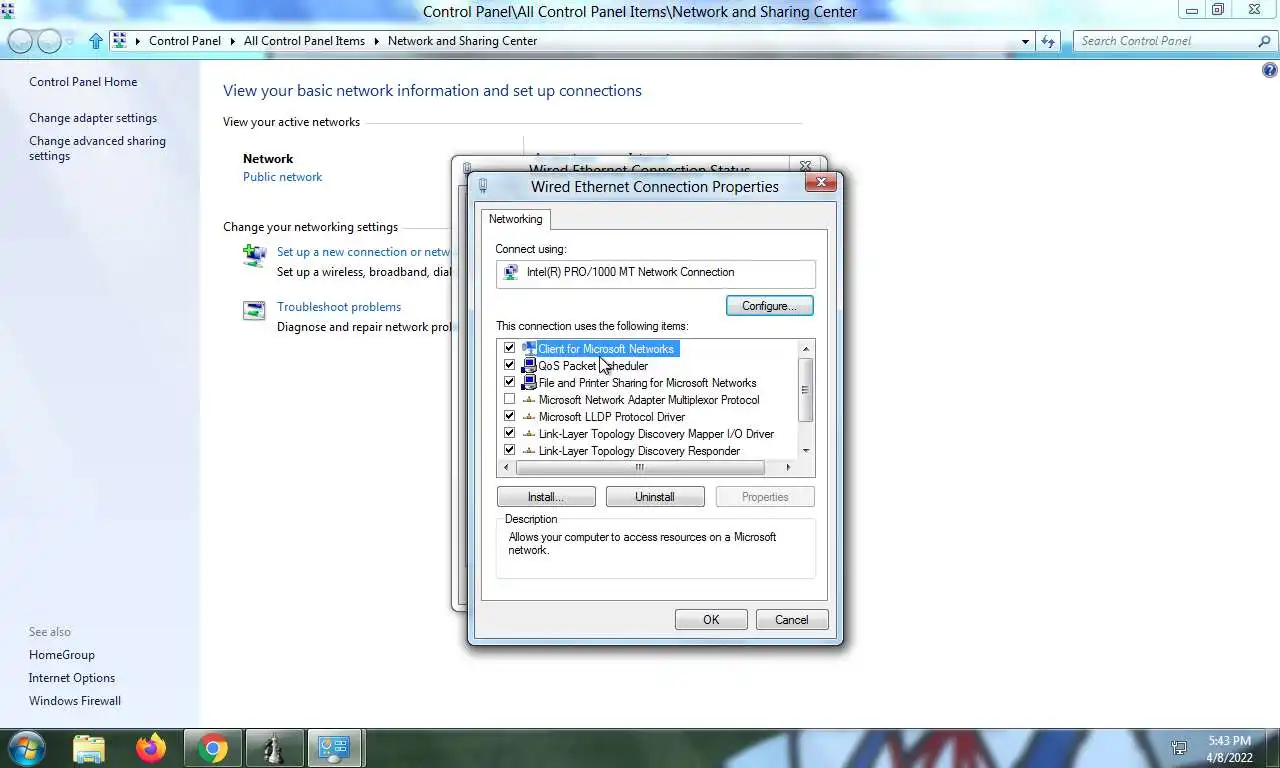Click the Back navigation arrow
The height and width of the screenshot is (768, 1280).
[20, 41]
